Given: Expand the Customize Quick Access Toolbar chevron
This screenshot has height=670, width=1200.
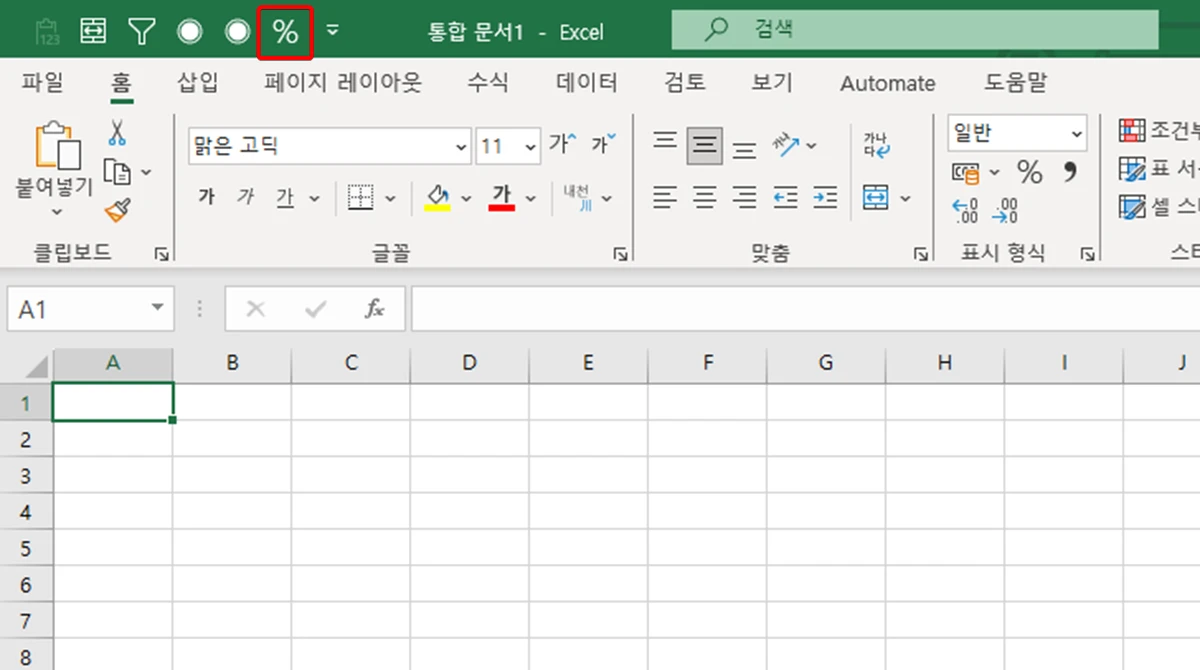Looking at the screenshot, I should tap(331, 31).
